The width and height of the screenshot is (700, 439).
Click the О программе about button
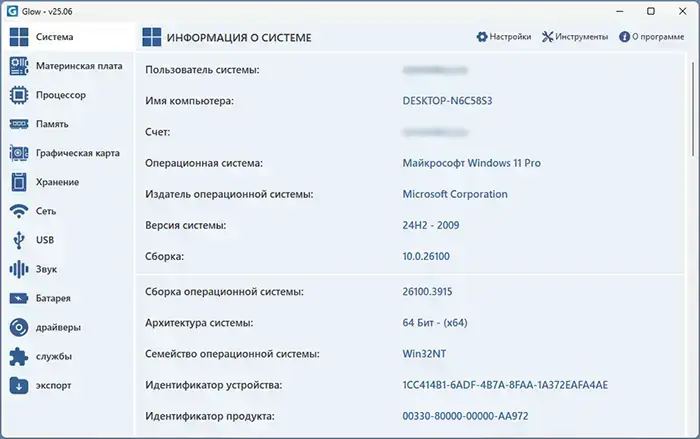[x=651, y=37]
